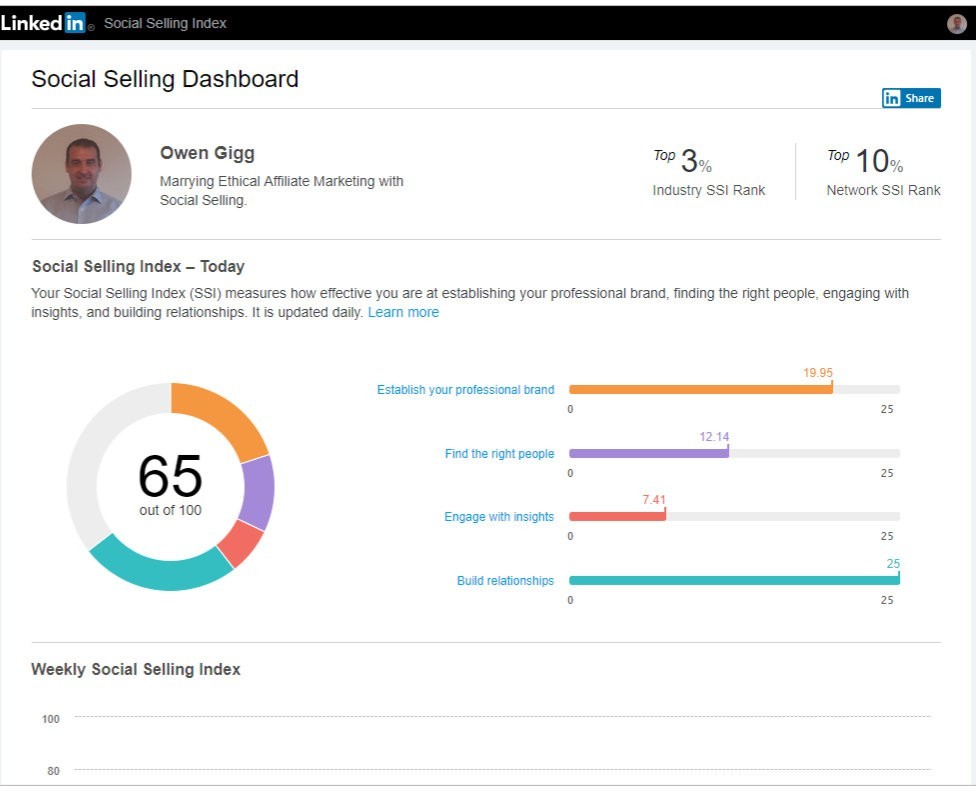Click the red insights progress bar
Screen dimensions: 976x792
click(617, 516)
